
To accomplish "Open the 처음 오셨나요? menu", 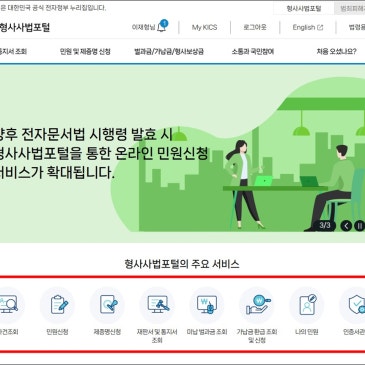I will tap(336, 51).
